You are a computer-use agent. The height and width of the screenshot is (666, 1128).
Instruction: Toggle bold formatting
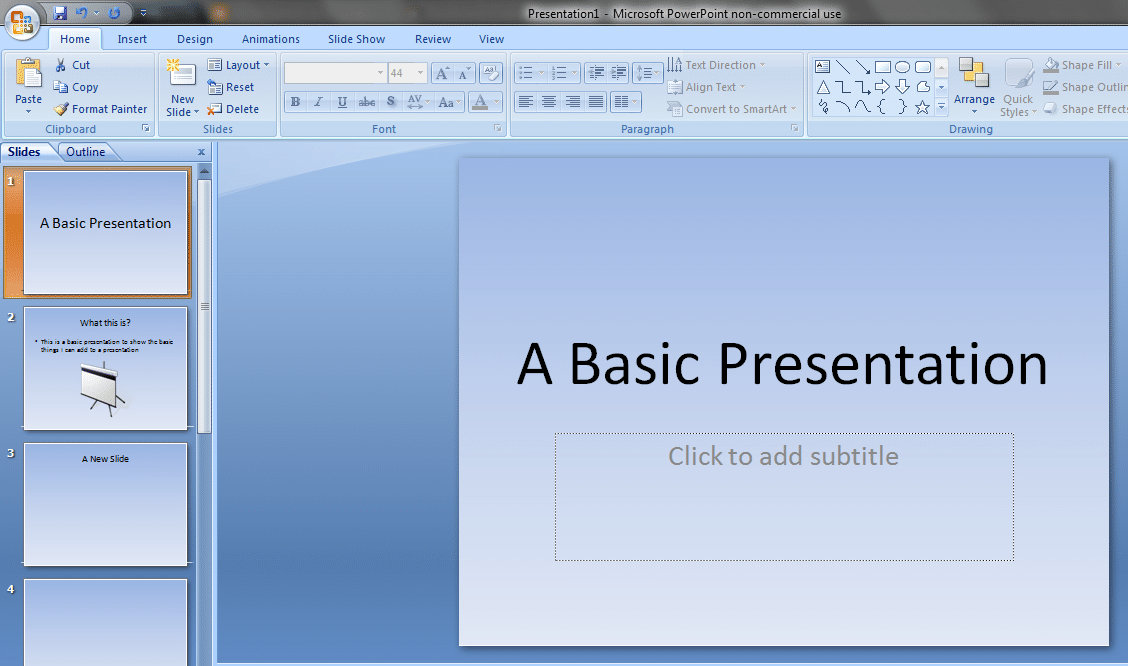coord(296,101)
